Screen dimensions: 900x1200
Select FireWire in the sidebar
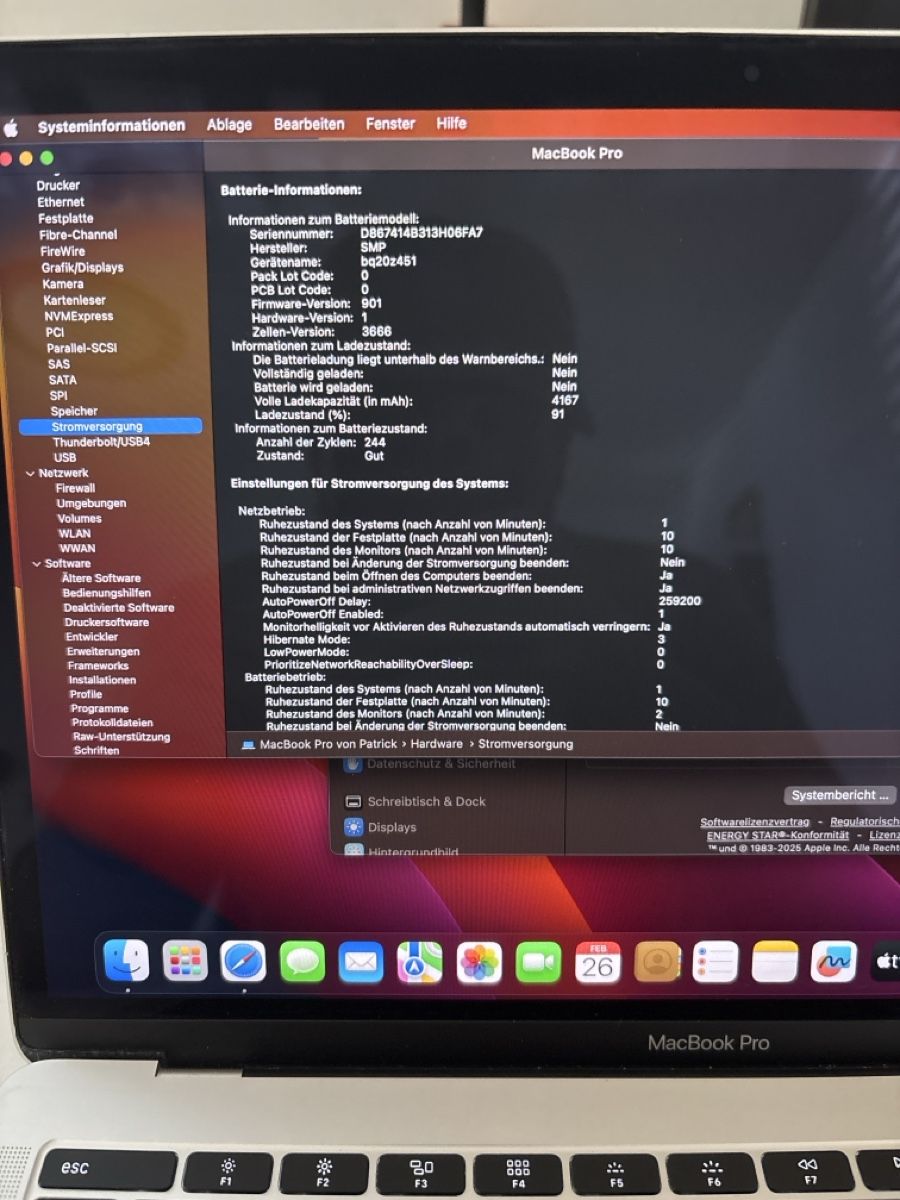point(63,251)
